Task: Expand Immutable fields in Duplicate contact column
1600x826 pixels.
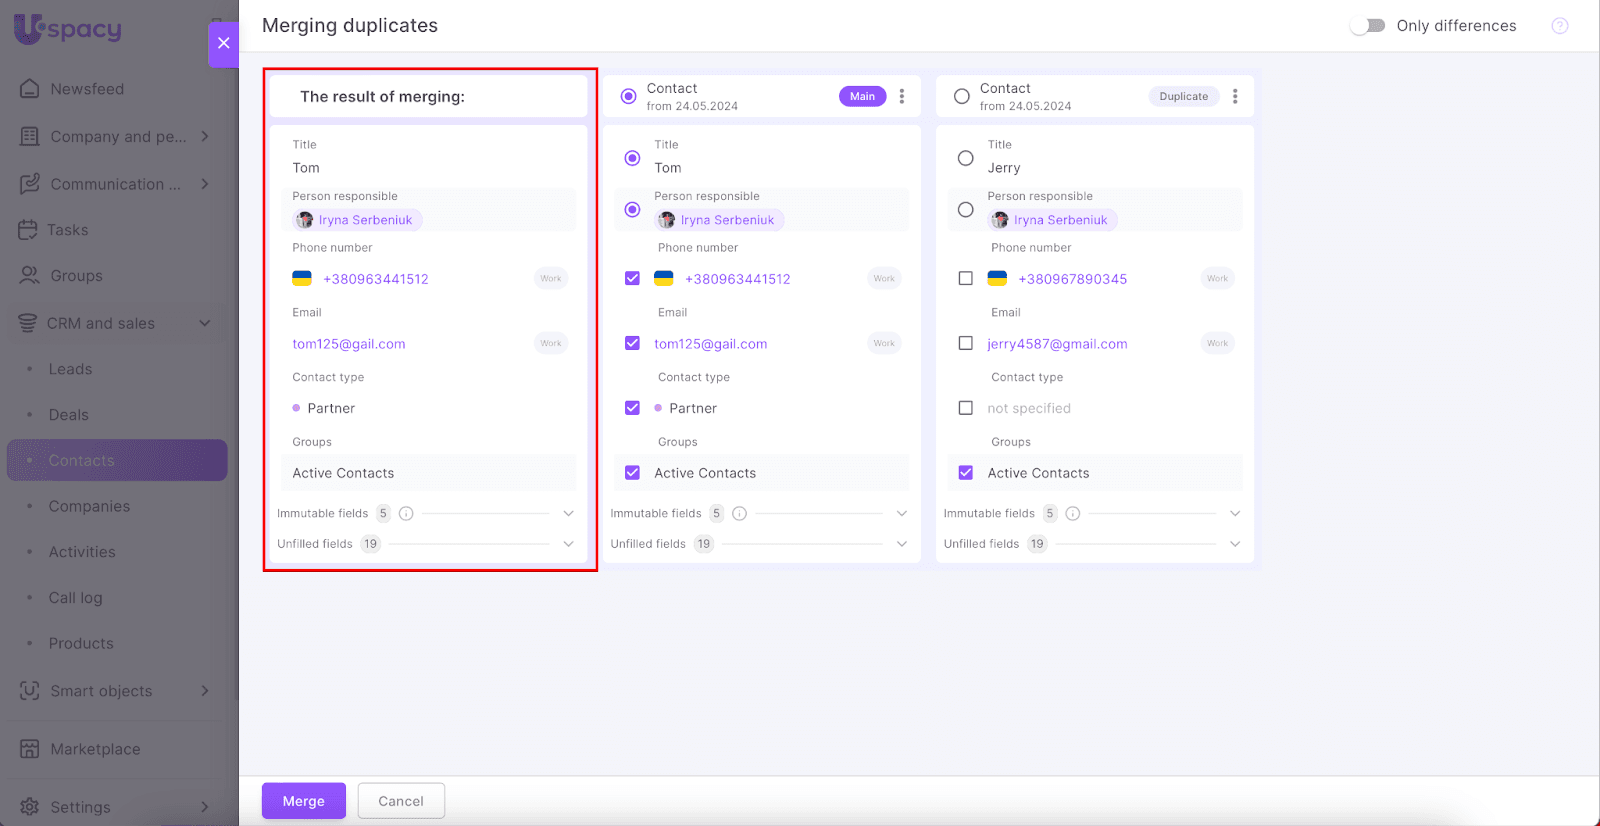Action: pos(1234,514)
